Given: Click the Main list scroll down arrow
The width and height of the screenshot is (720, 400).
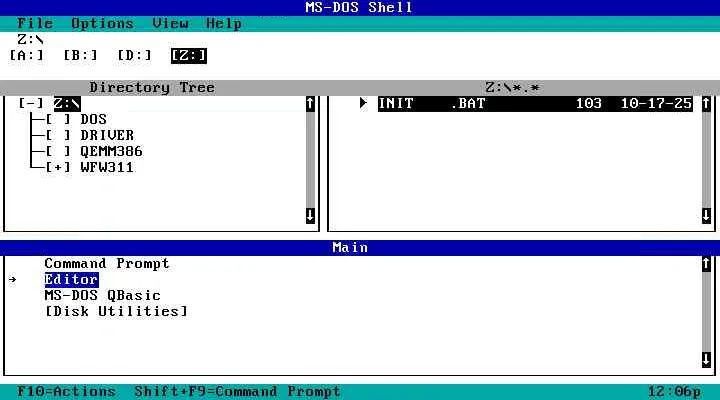Looking at the screenshot, I should [x=706, y=360].
